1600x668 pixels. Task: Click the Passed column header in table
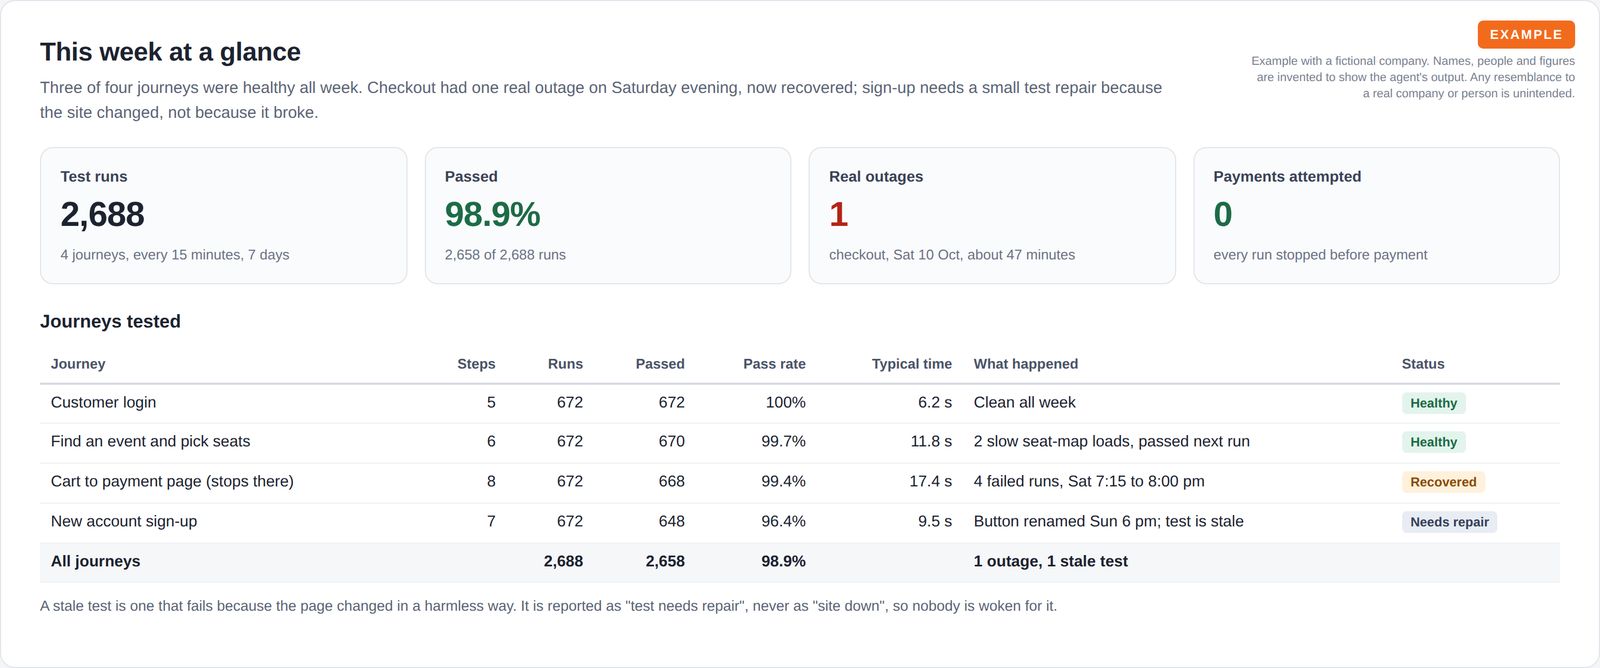pos(660,364)
